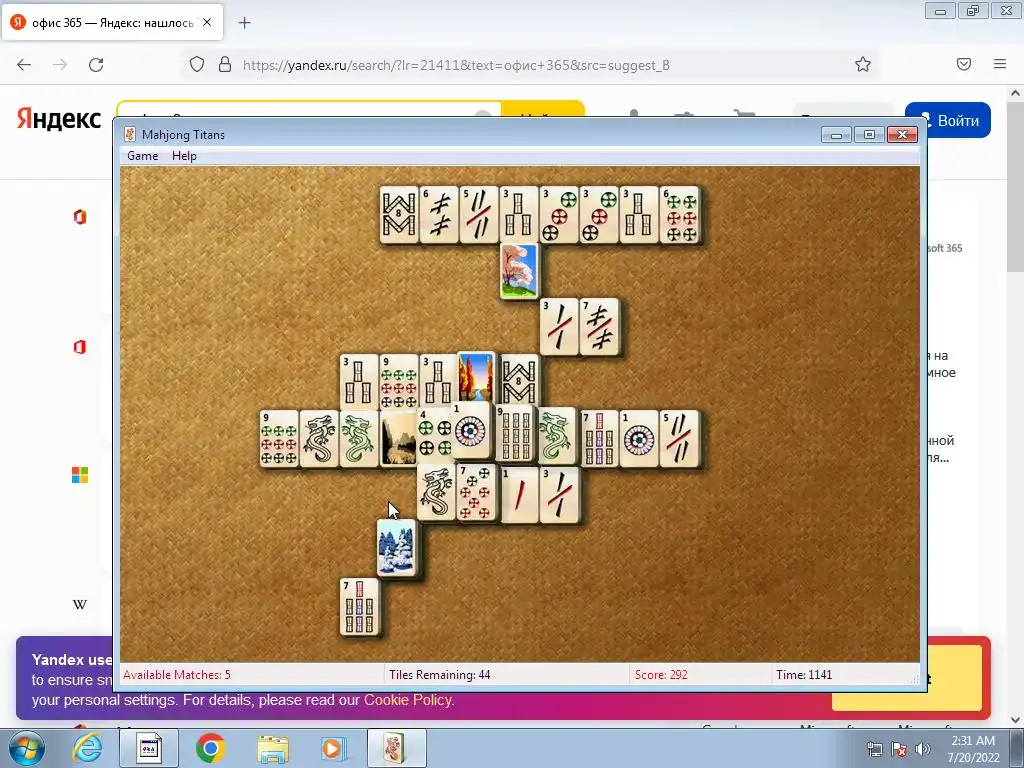The image size is (1024, 768).
Task: Select the 8 tile beside the autumn tile
Action: (520, 381)
